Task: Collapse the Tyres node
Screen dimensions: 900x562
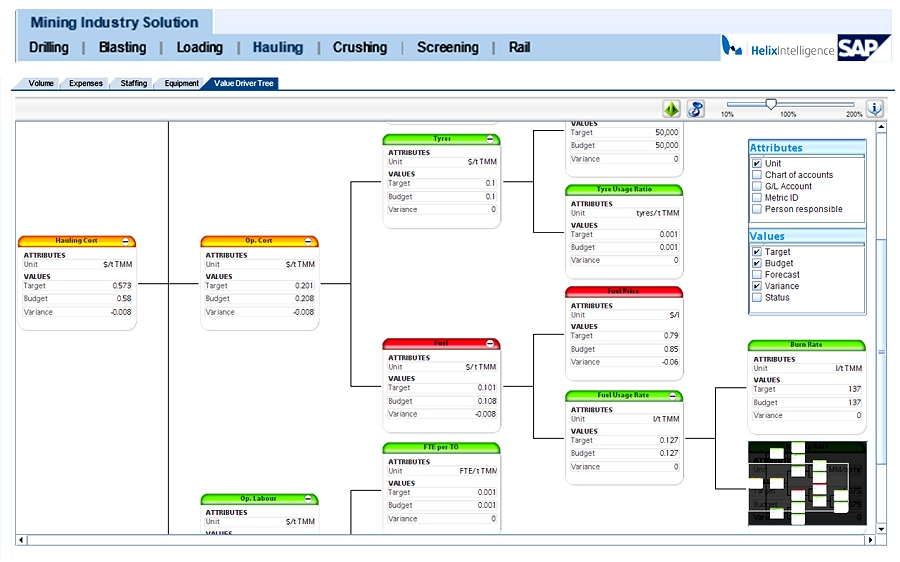Action: [490, 139]
